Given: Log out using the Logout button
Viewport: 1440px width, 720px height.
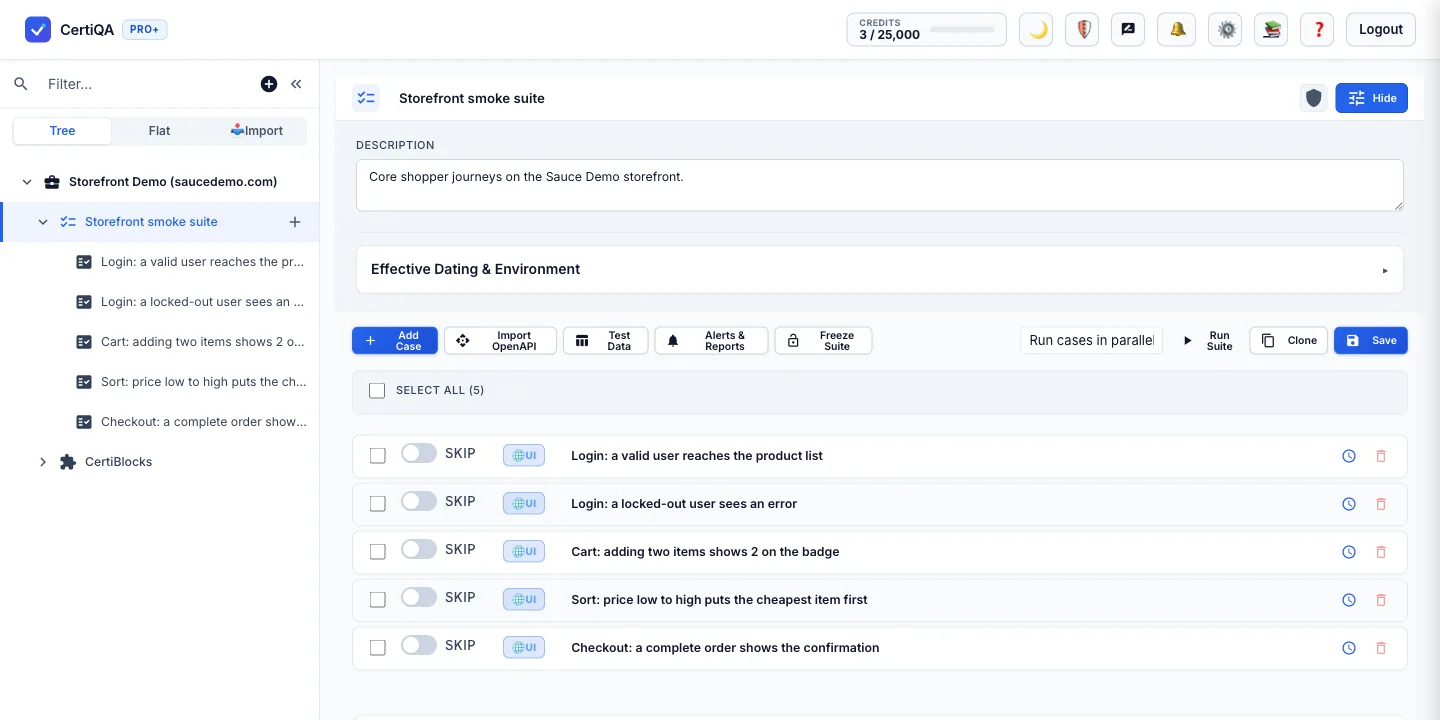Looking at the screenshot, I should click(x=1381, y=30).
